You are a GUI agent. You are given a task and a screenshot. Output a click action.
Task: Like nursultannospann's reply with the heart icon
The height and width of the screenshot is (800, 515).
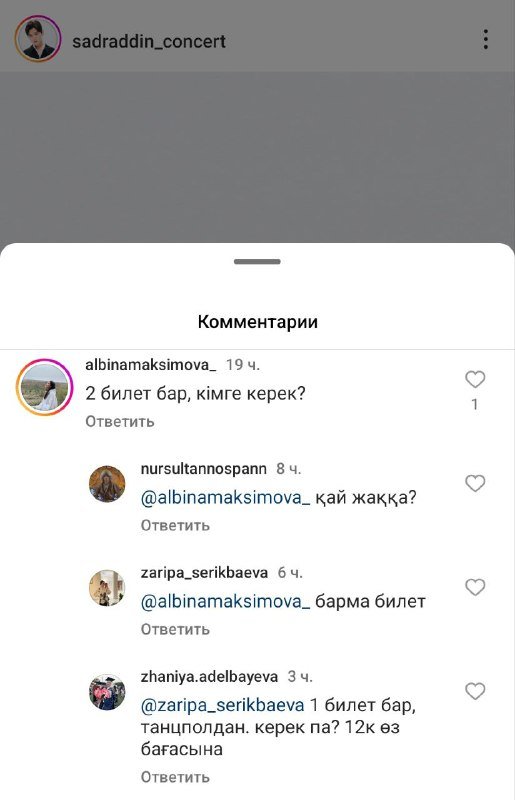point(475,483)
